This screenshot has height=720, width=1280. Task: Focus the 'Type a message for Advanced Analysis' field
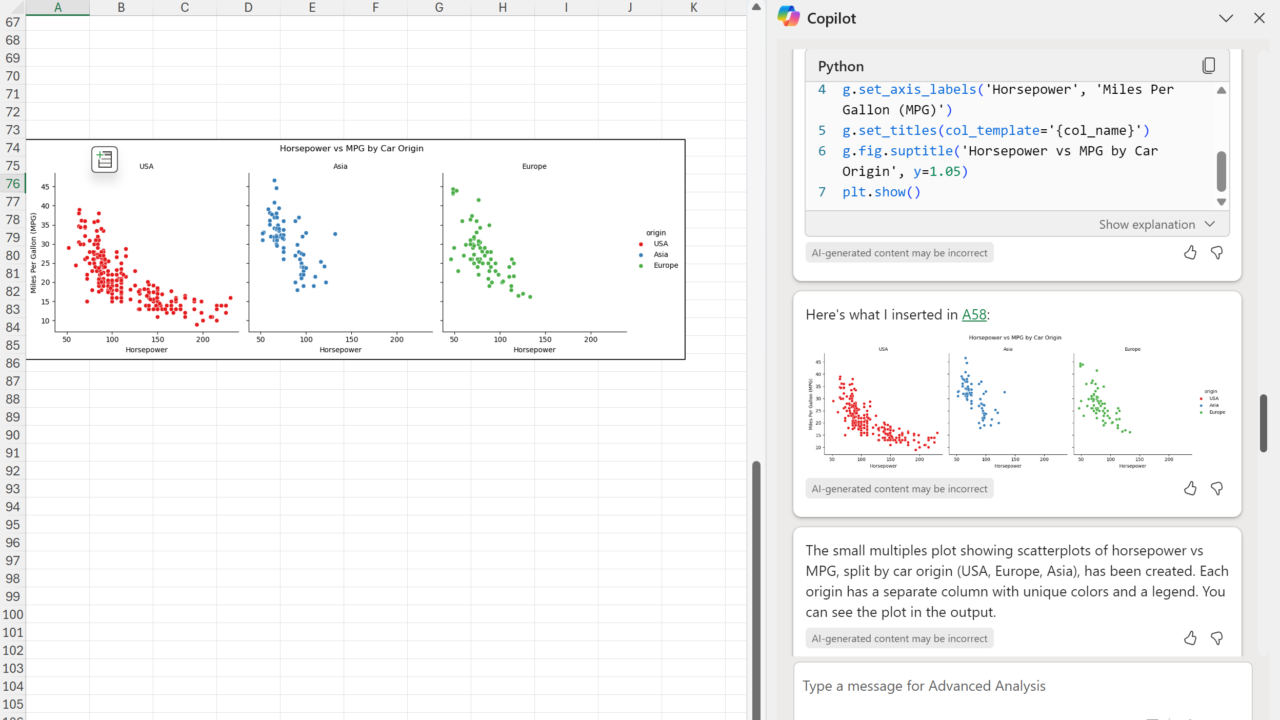coord(1020,686)
